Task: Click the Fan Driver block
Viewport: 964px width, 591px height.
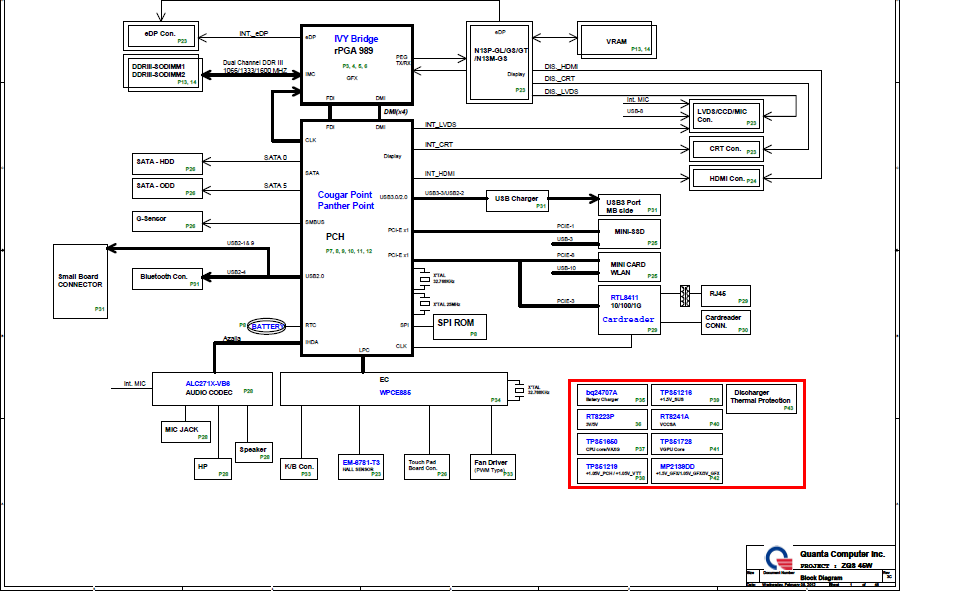Action: click(494, 466)
